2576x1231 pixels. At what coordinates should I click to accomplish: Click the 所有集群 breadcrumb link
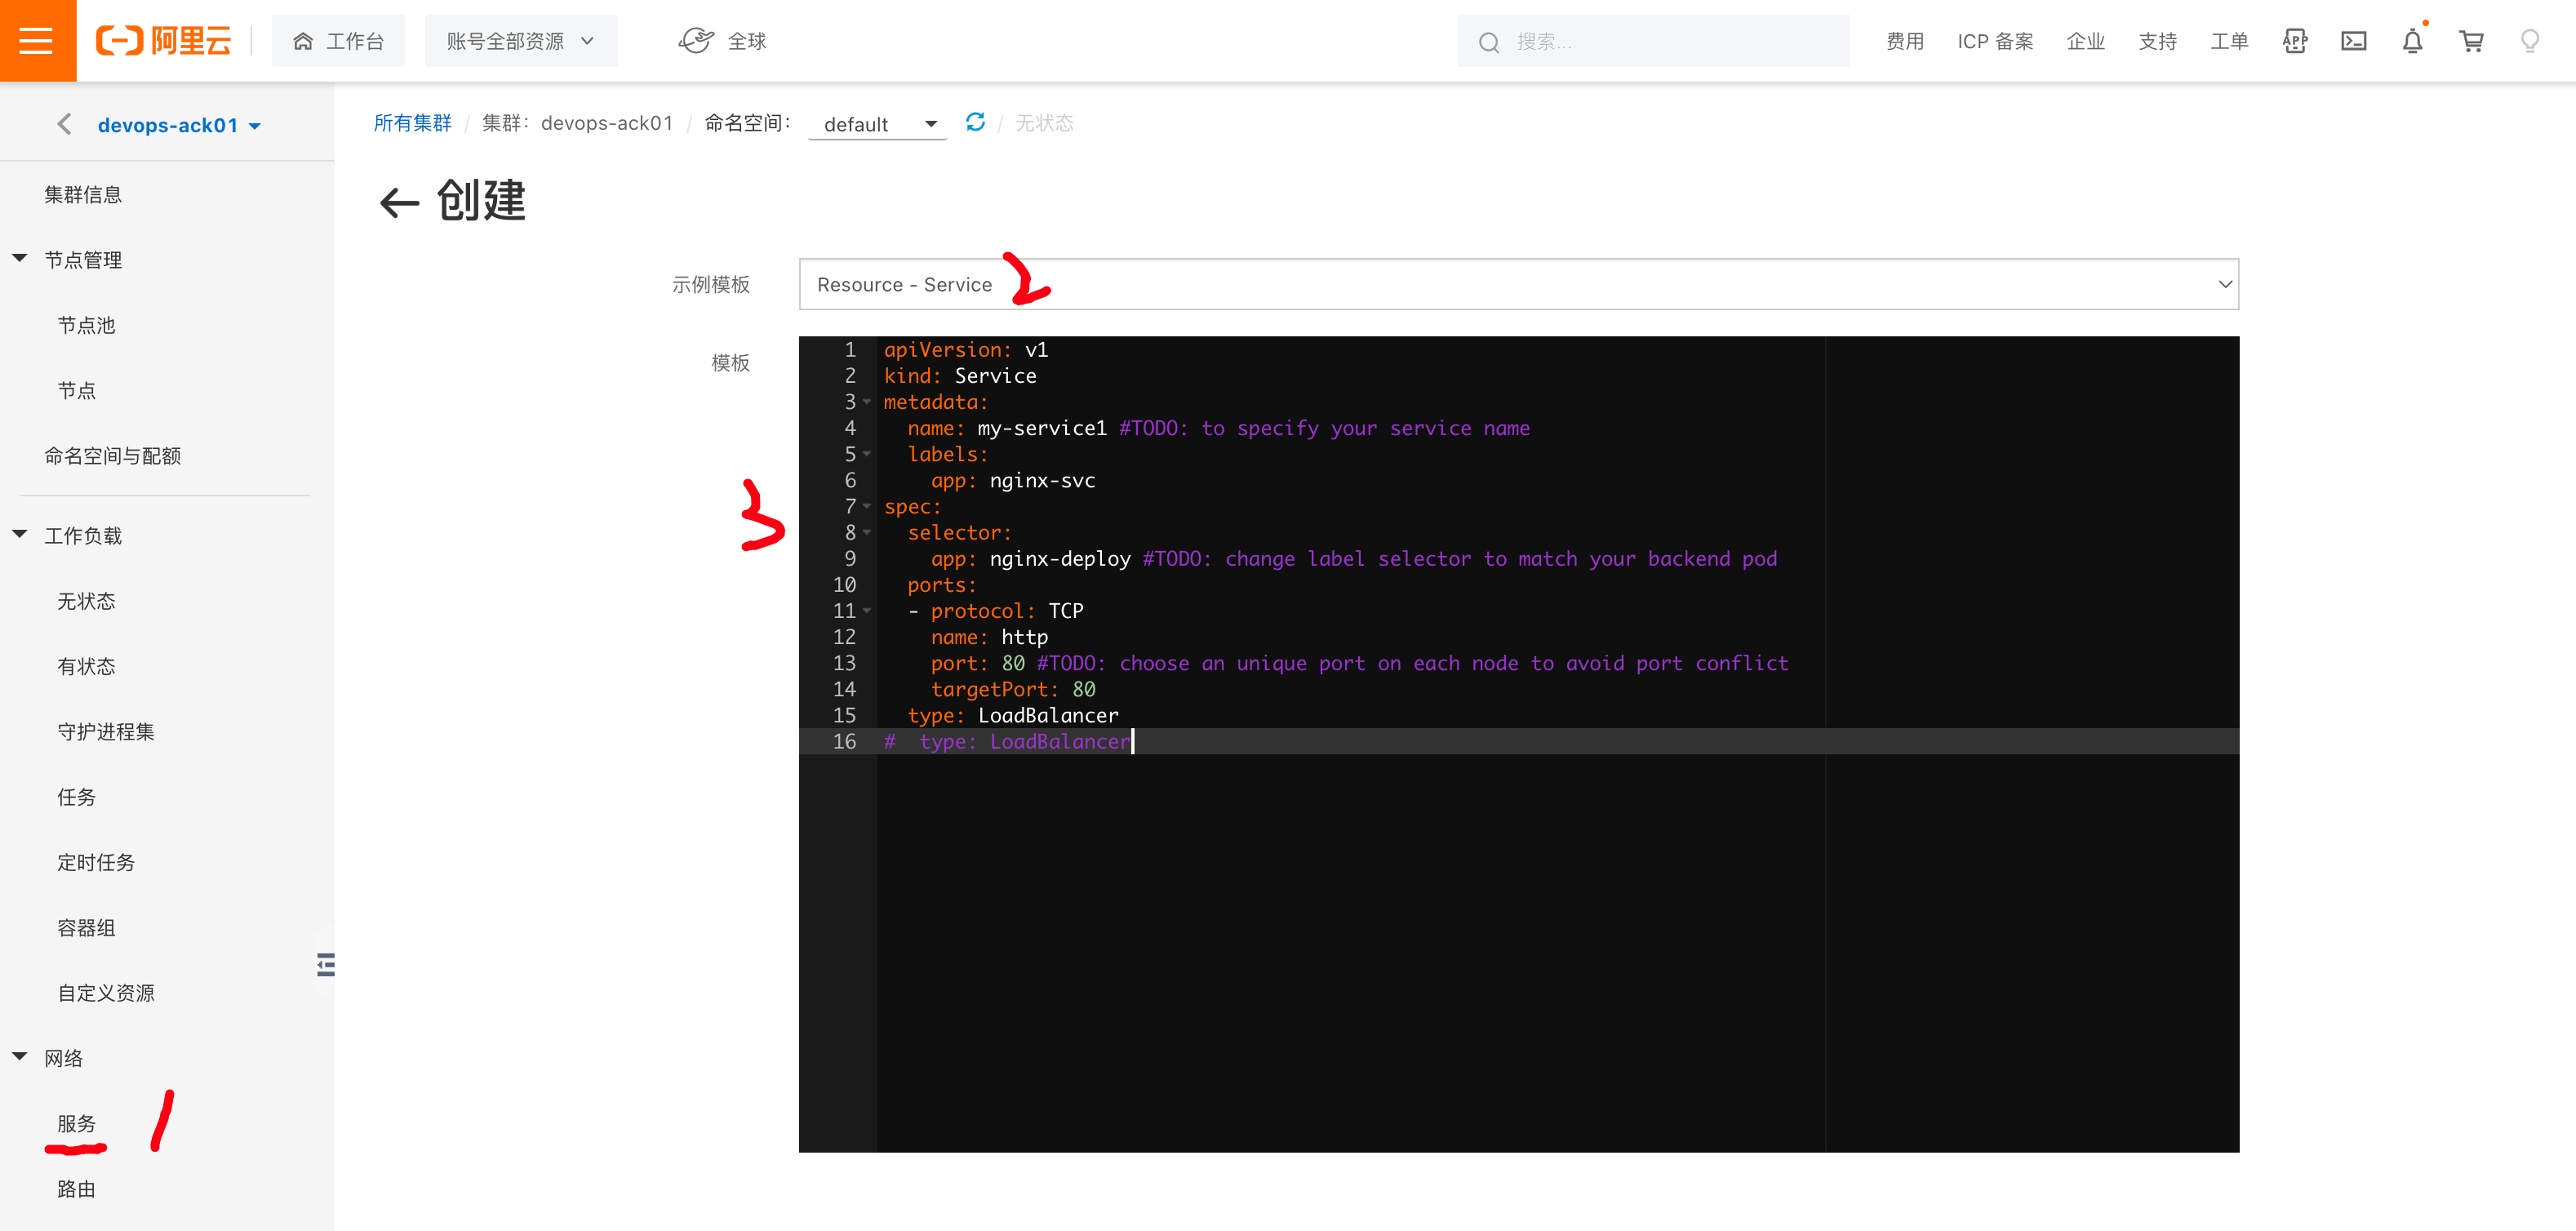(412, 123)
